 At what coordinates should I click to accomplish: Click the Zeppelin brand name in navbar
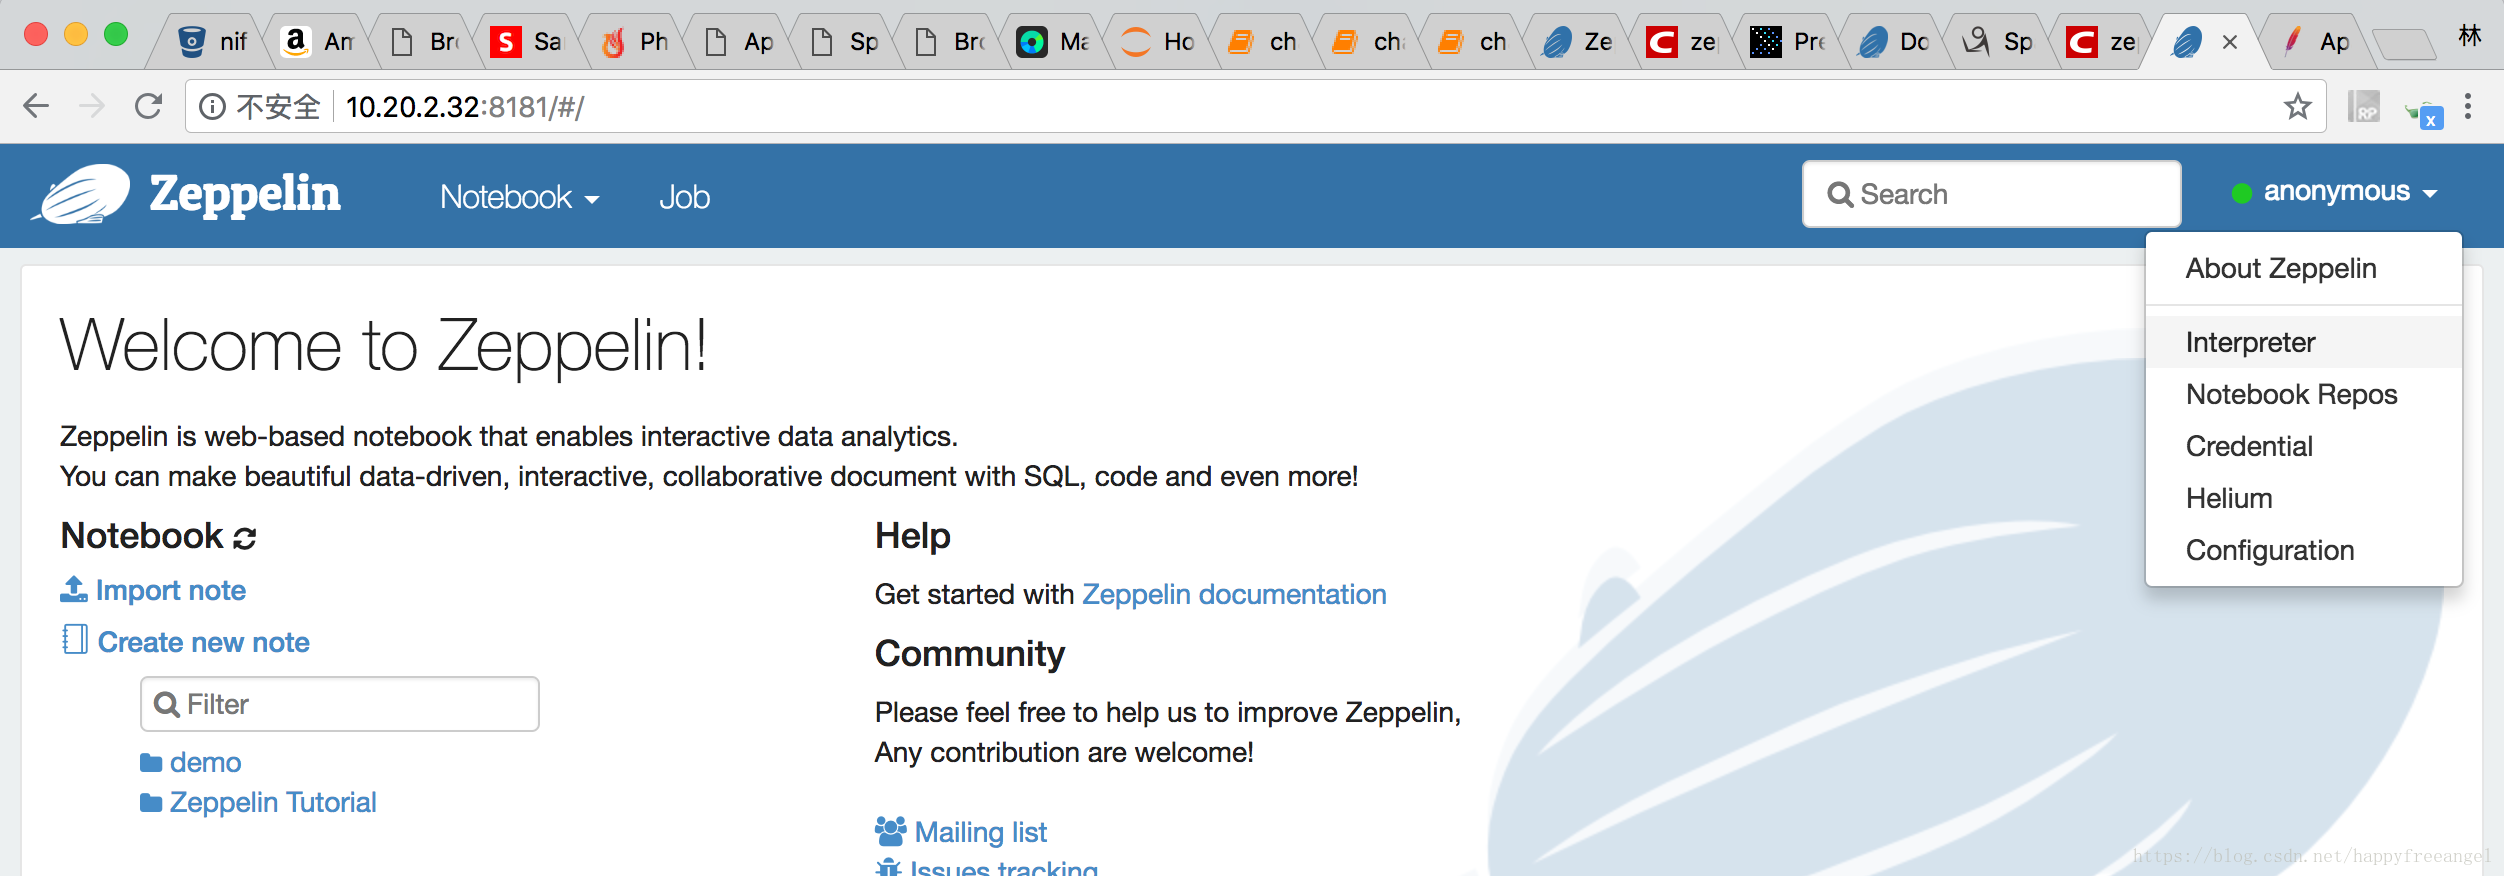point(245,194)
